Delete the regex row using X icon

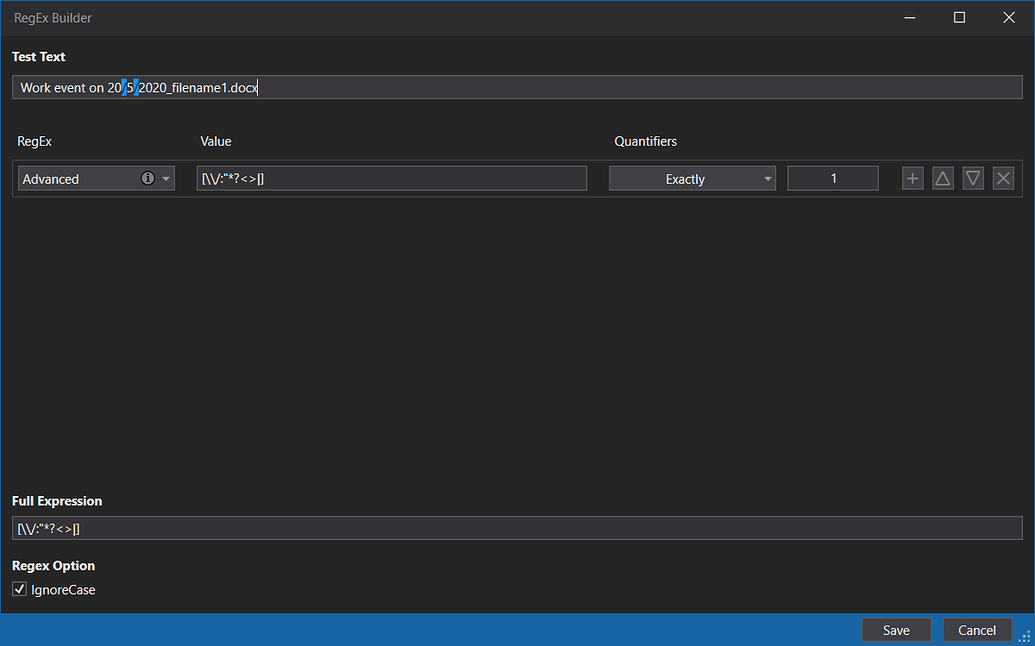1003,178
